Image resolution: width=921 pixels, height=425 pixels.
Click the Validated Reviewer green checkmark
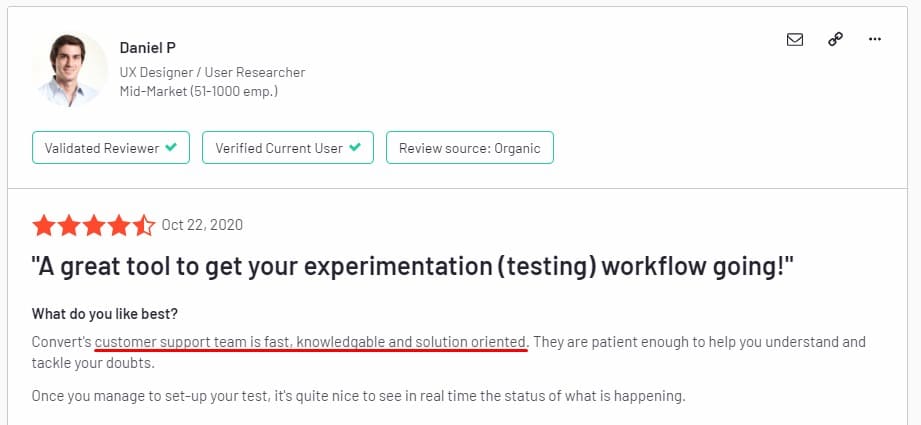click(x=171, y=148)
